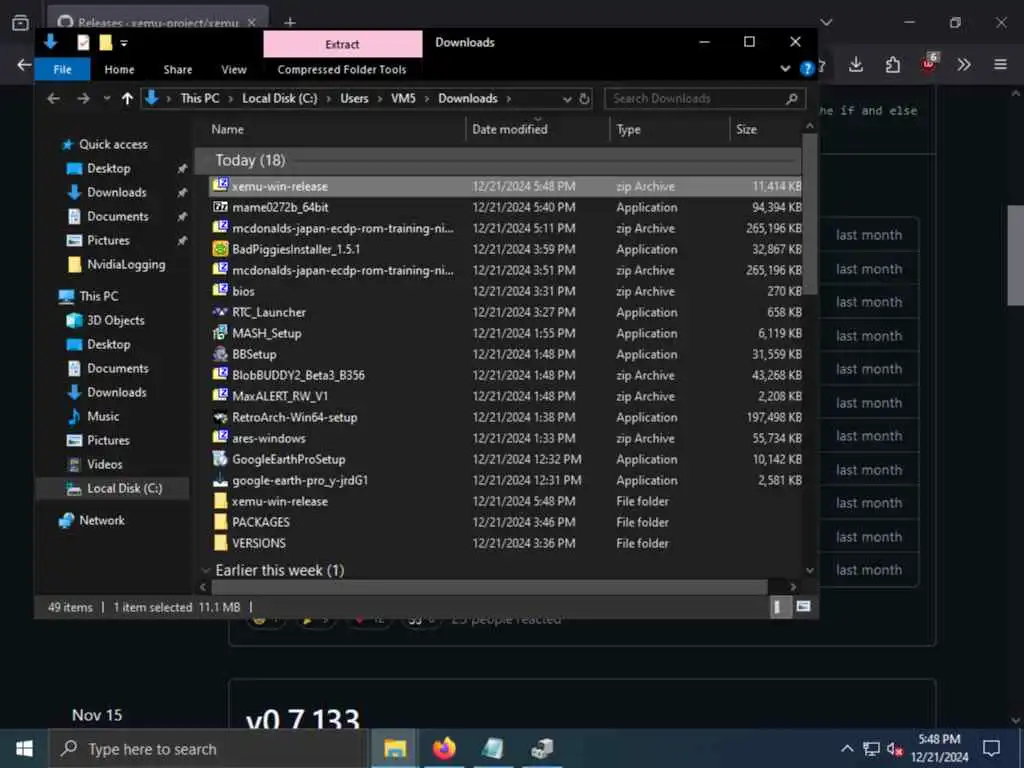The image size is (1024, 768).
Task: Open notification center in the taskbar
Action: [x=991, y=748]
